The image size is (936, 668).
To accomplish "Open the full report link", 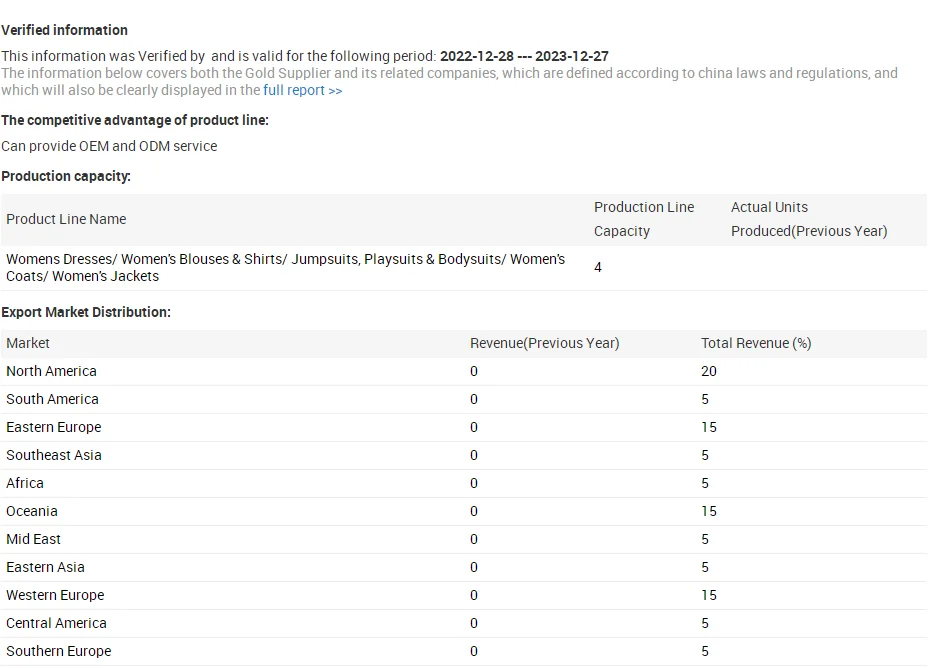I will pos(302,90).
